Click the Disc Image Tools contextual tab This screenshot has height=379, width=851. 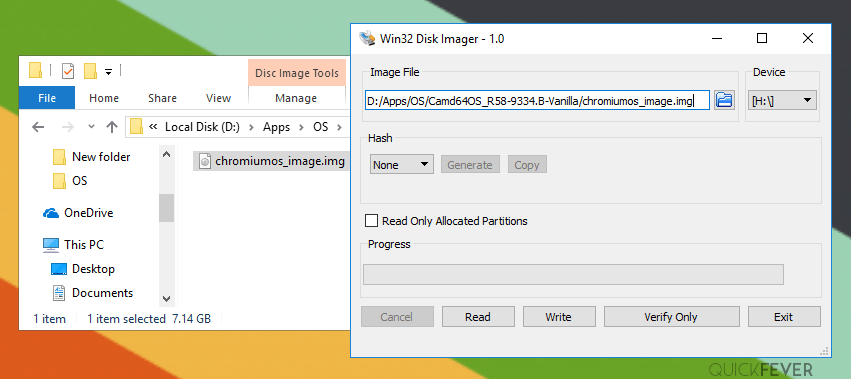[x=297, y=73]
